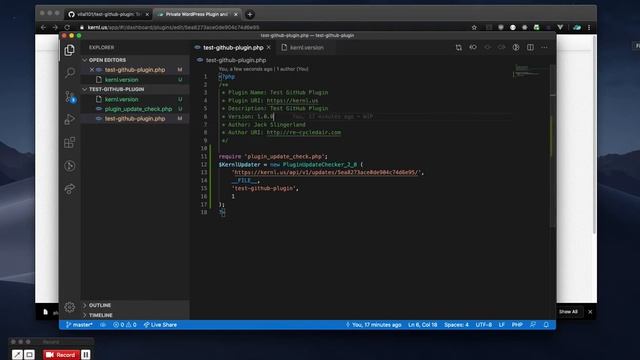
Task: Open the Run and Debug view
Action: coord(70,120)
